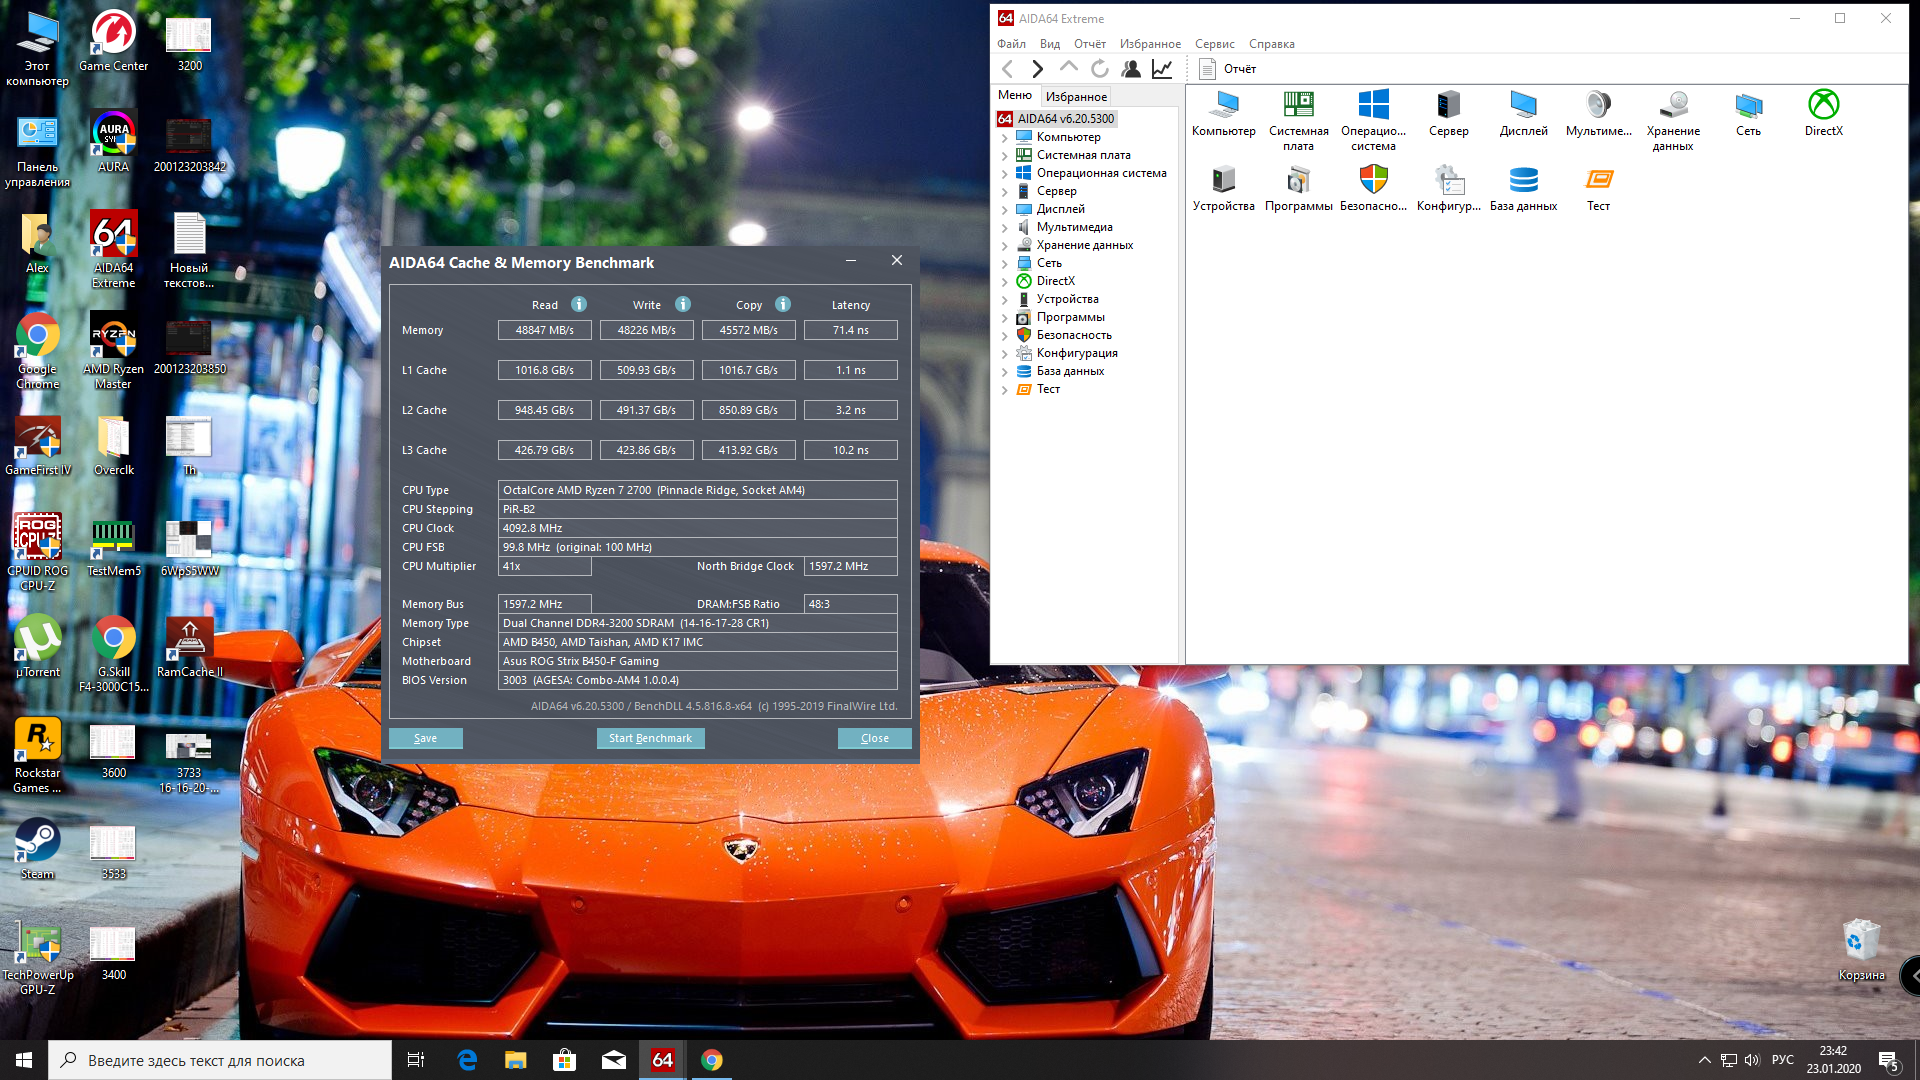
Task: Open the AIDA64 taskbar icon
Action: (x=662, y=1060)
